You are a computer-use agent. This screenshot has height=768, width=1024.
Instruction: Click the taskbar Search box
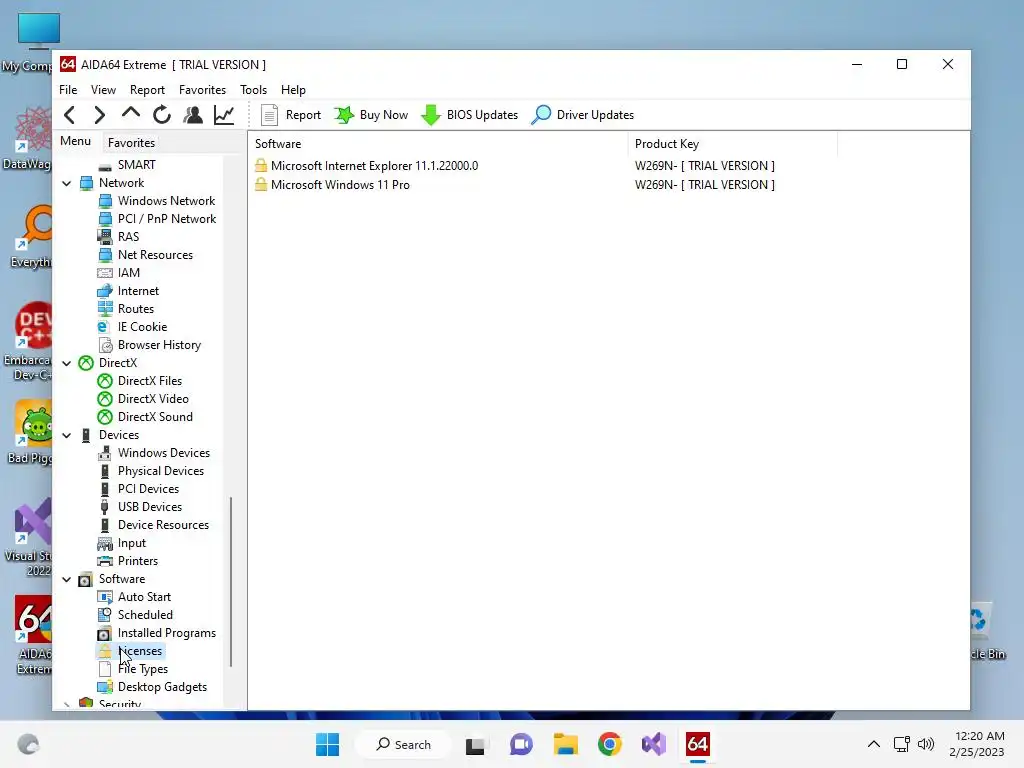click(x=404, y=744)
